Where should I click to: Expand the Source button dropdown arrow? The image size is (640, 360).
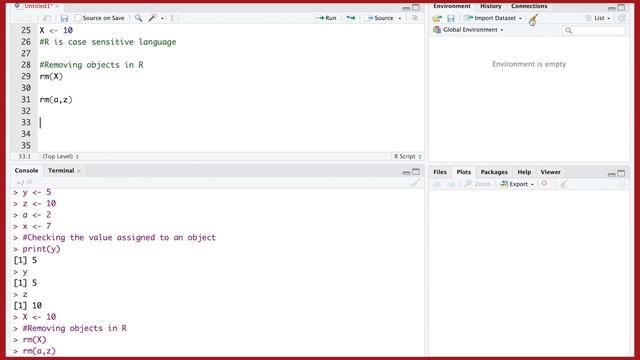coord(400,18)
